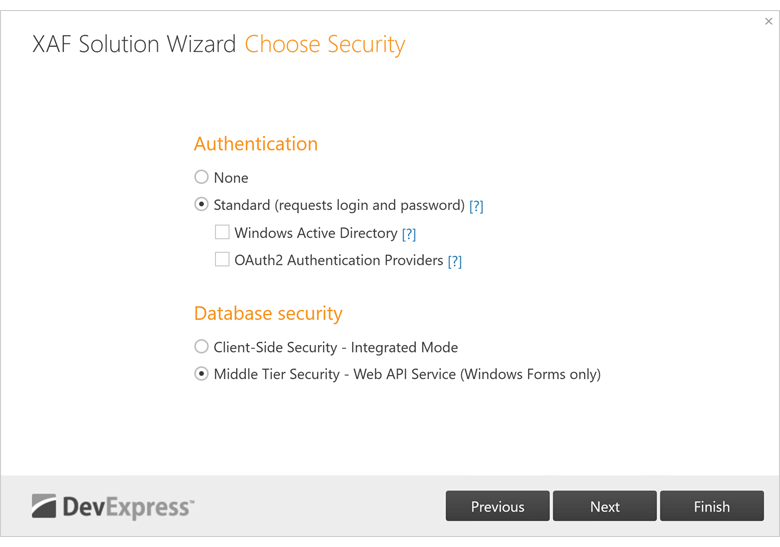Image resolution: width=780 pixels, height=547 pixels.
Task: Click the Authentication section heading
Action: [x=256, y=144]
